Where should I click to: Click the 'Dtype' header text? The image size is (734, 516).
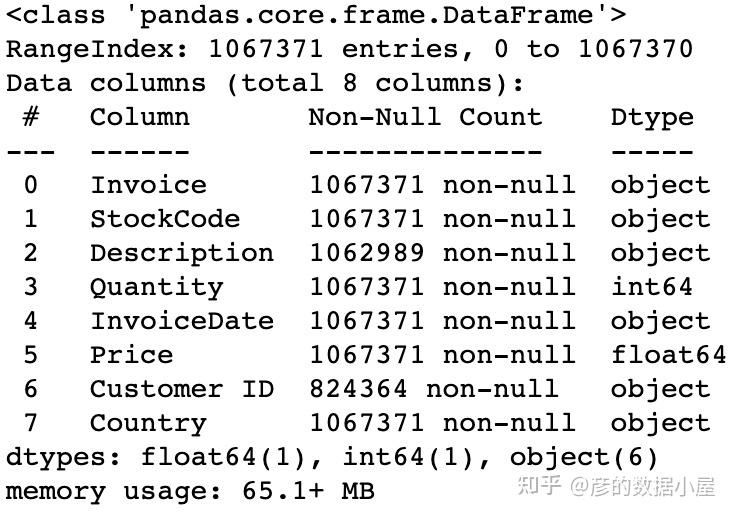(651, 117)
